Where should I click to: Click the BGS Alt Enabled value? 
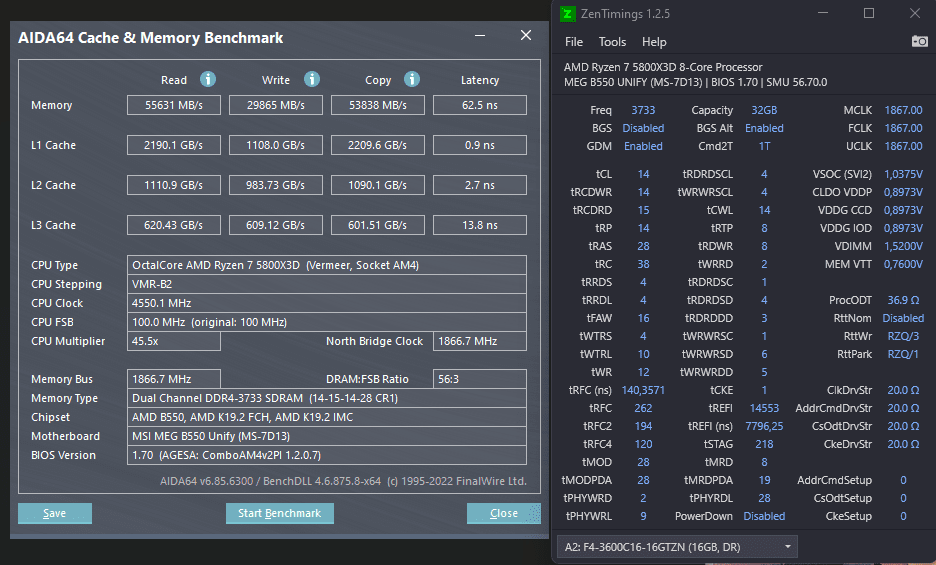[764, 128]
